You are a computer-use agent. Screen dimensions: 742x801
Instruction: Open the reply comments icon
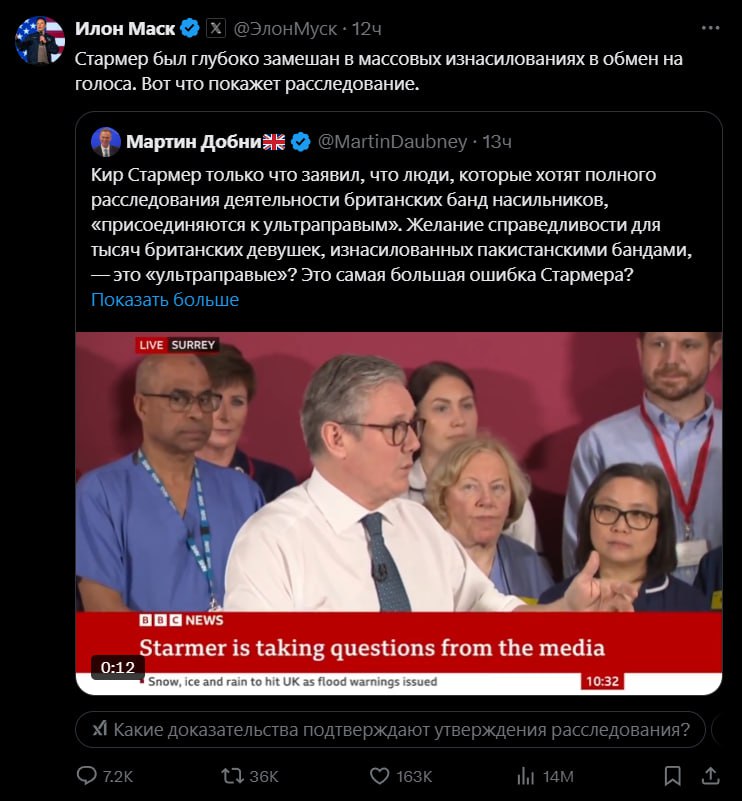[87, 776]
